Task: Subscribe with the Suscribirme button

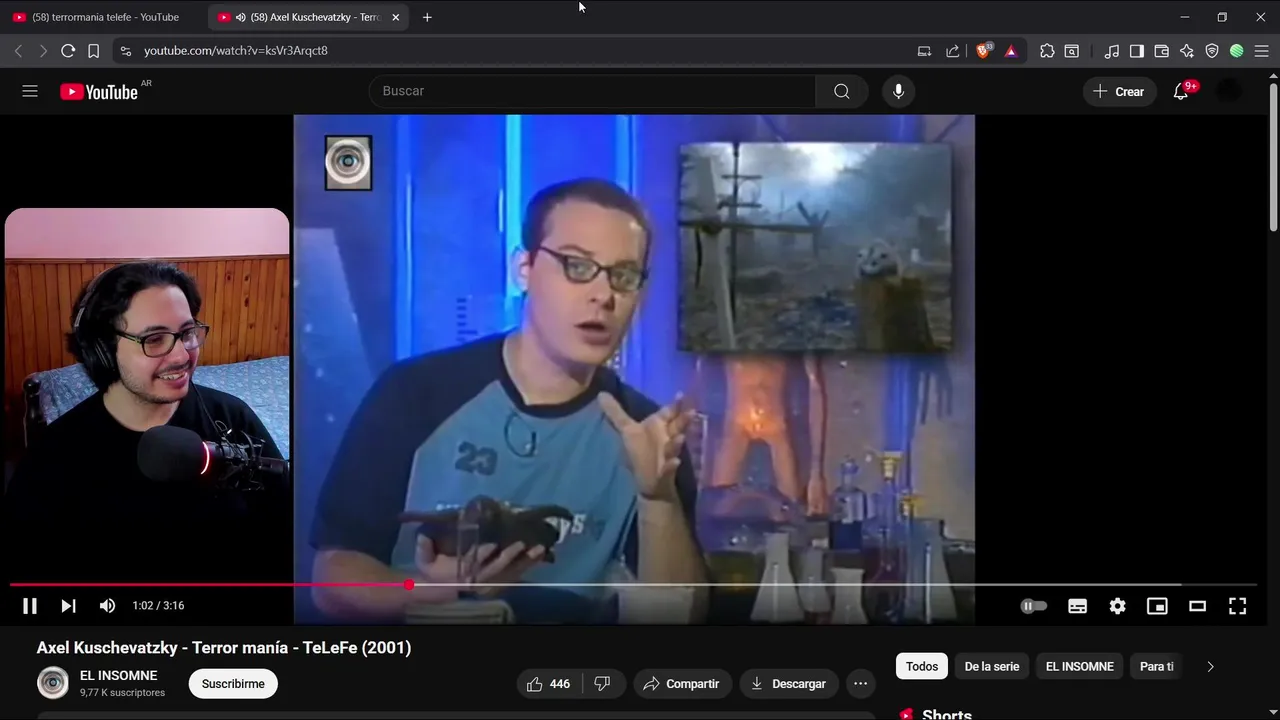Action: (233, 684)
